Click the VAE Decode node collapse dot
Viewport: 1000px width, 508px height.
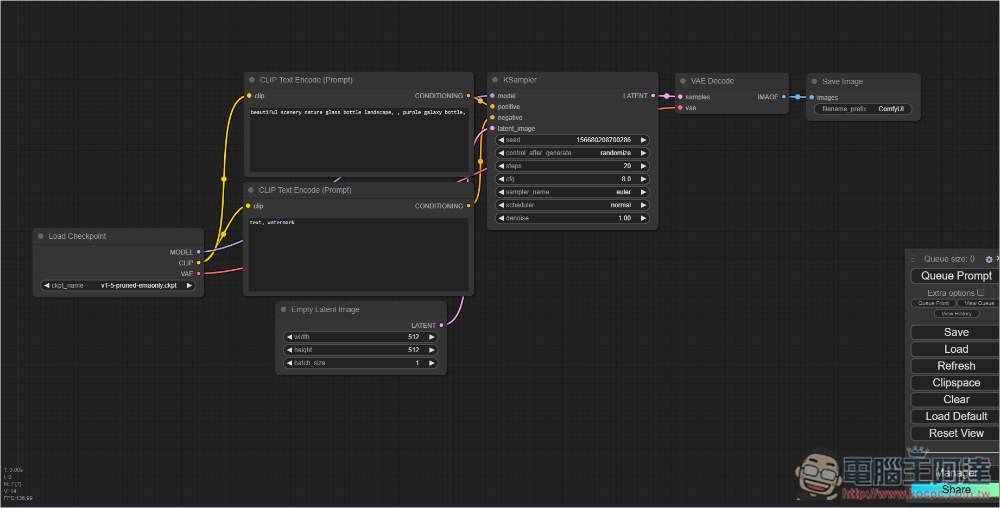(x=682, y=81)
